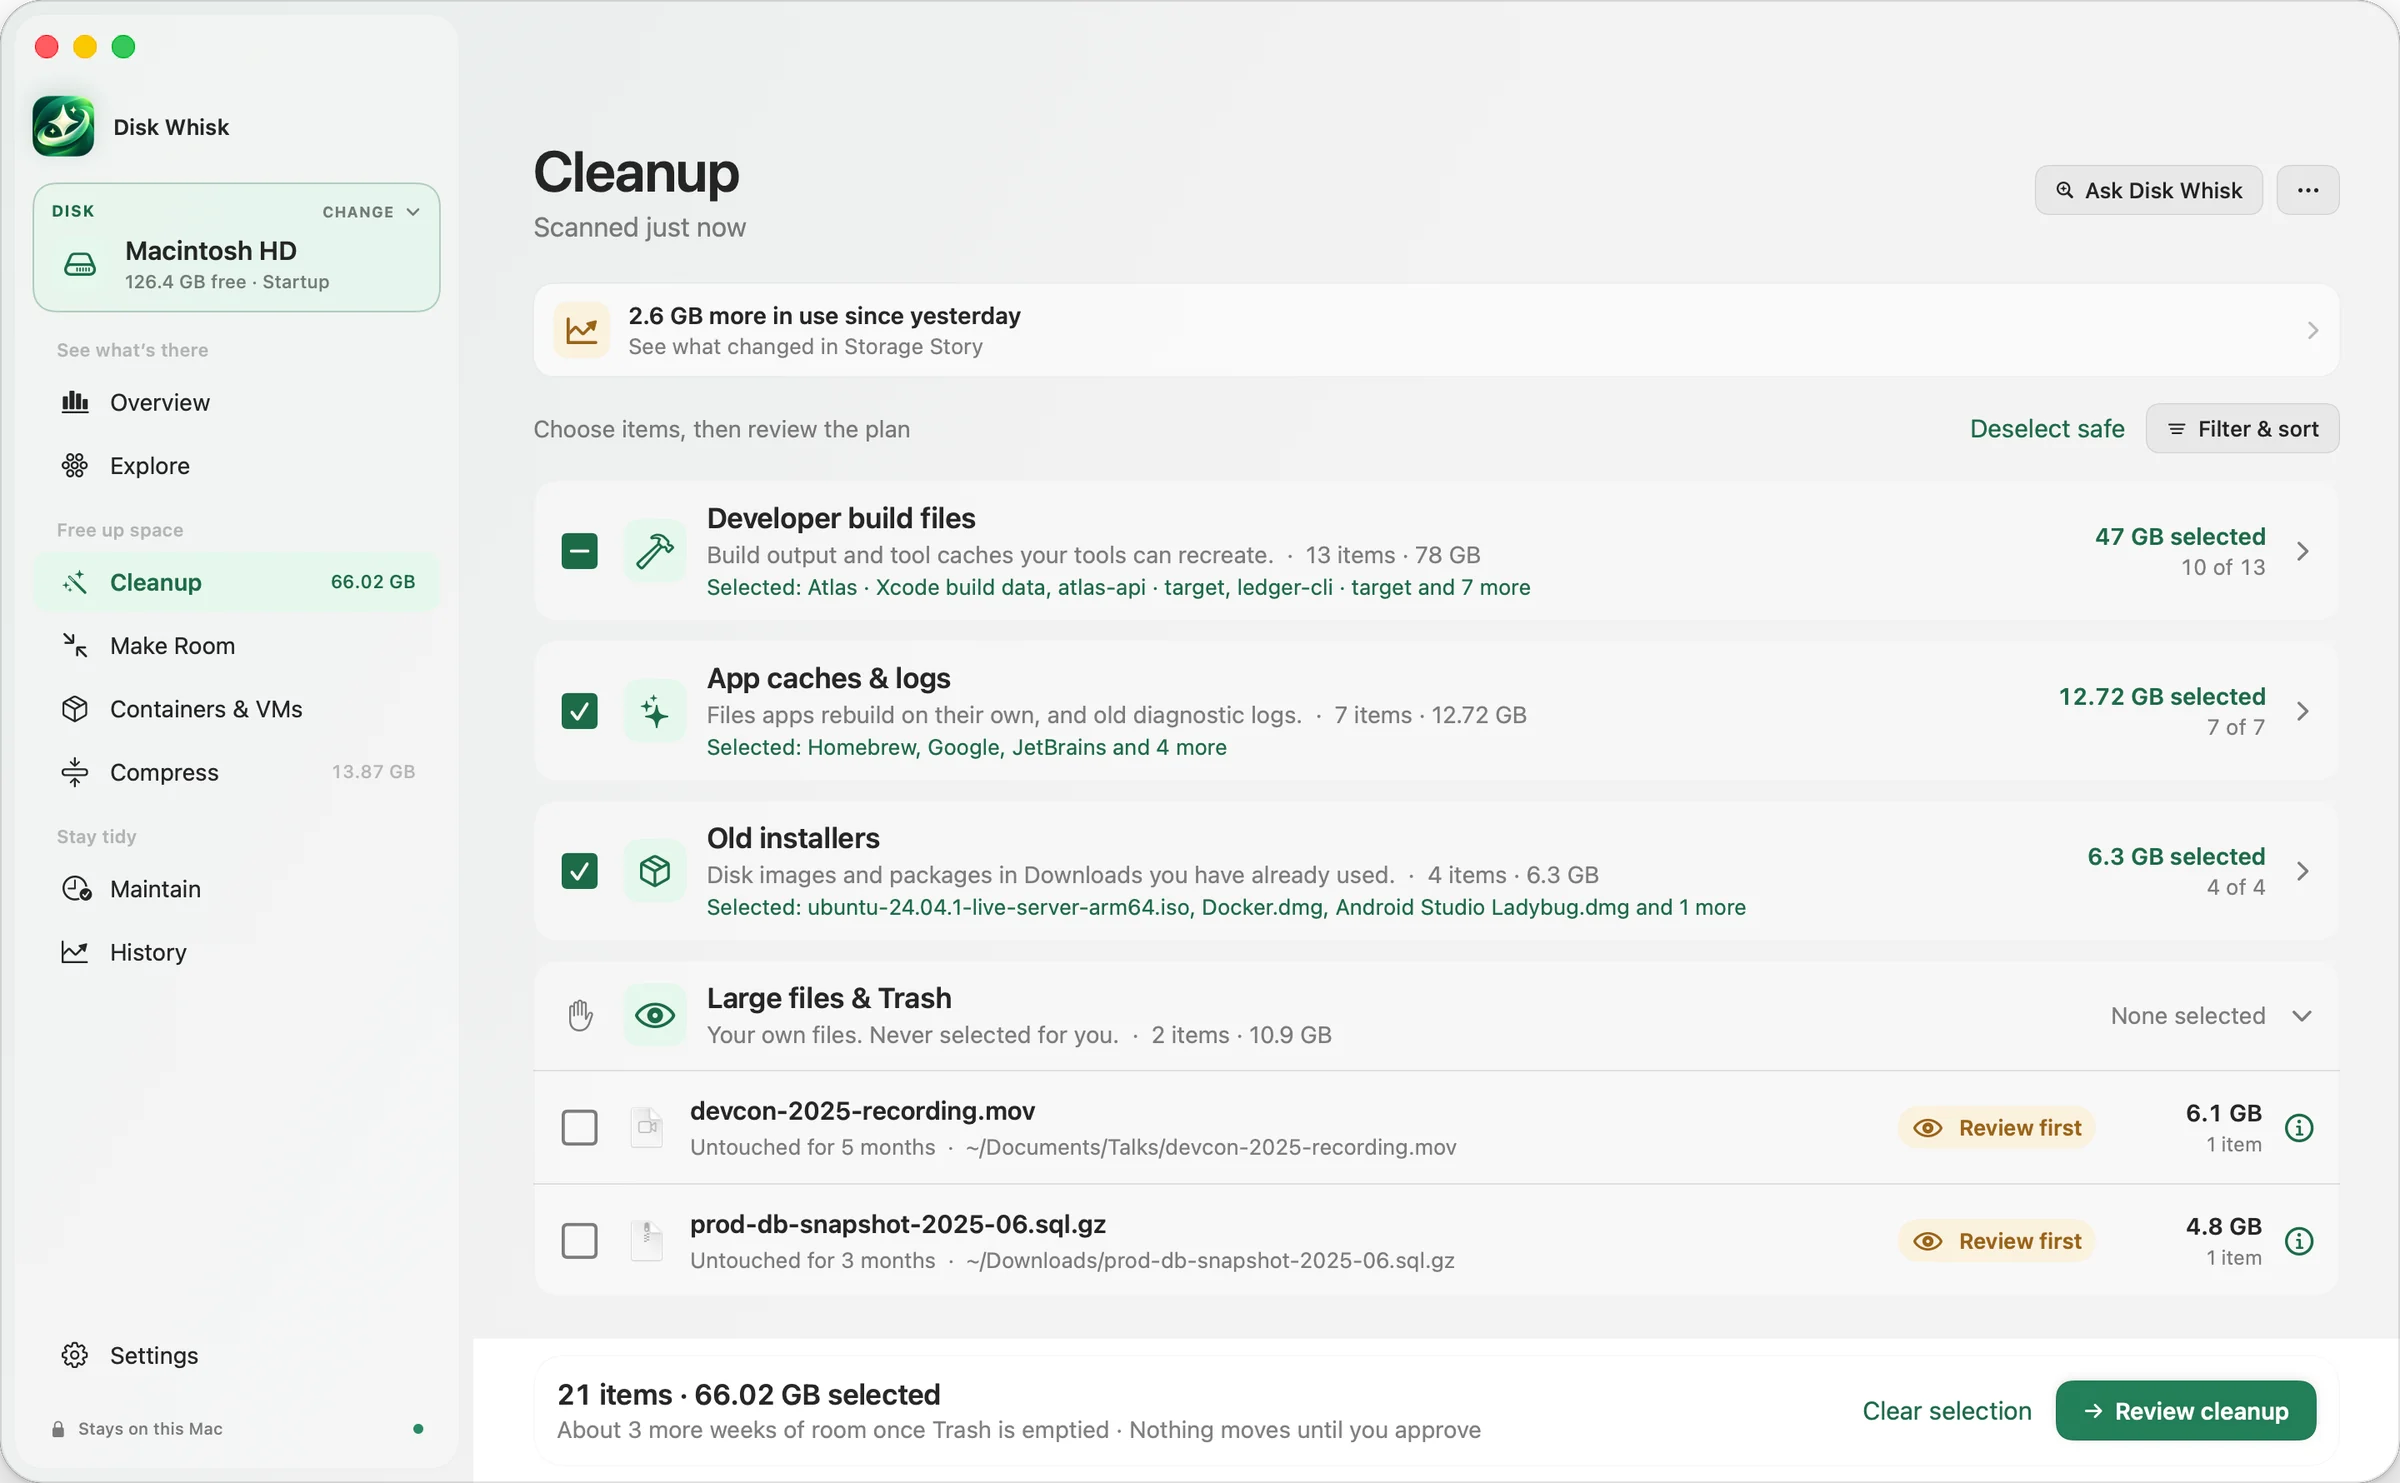
Task: Expand the Old installers chevron
Action: pos(2303,871)
